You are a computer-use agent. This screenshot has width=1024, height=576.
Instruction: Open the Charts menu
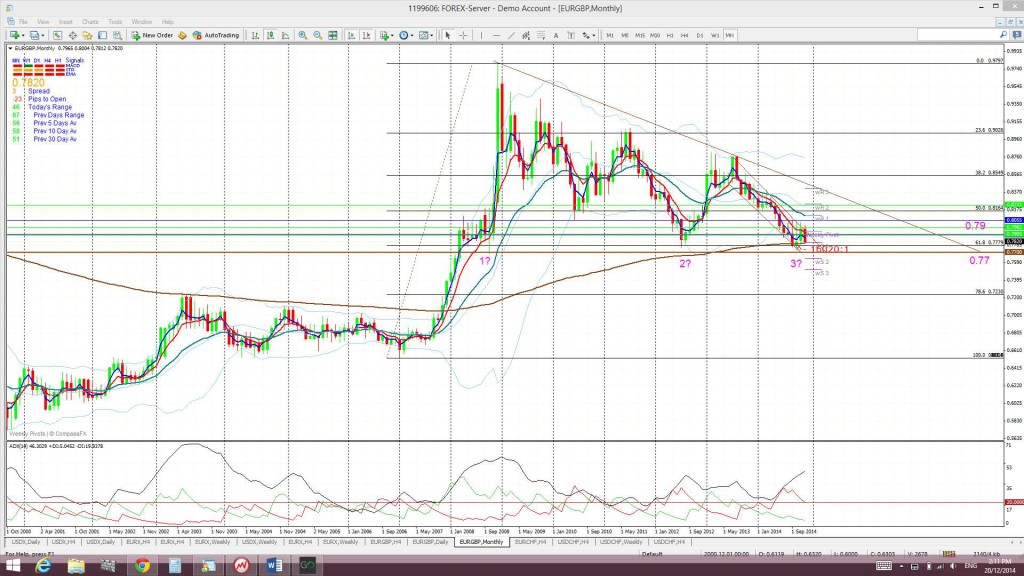click(x=90, y=22)
